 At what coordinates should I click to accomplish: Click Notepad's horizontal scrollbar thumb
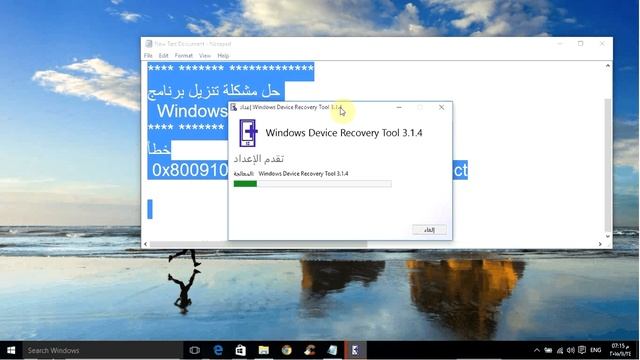pos(259,244)
